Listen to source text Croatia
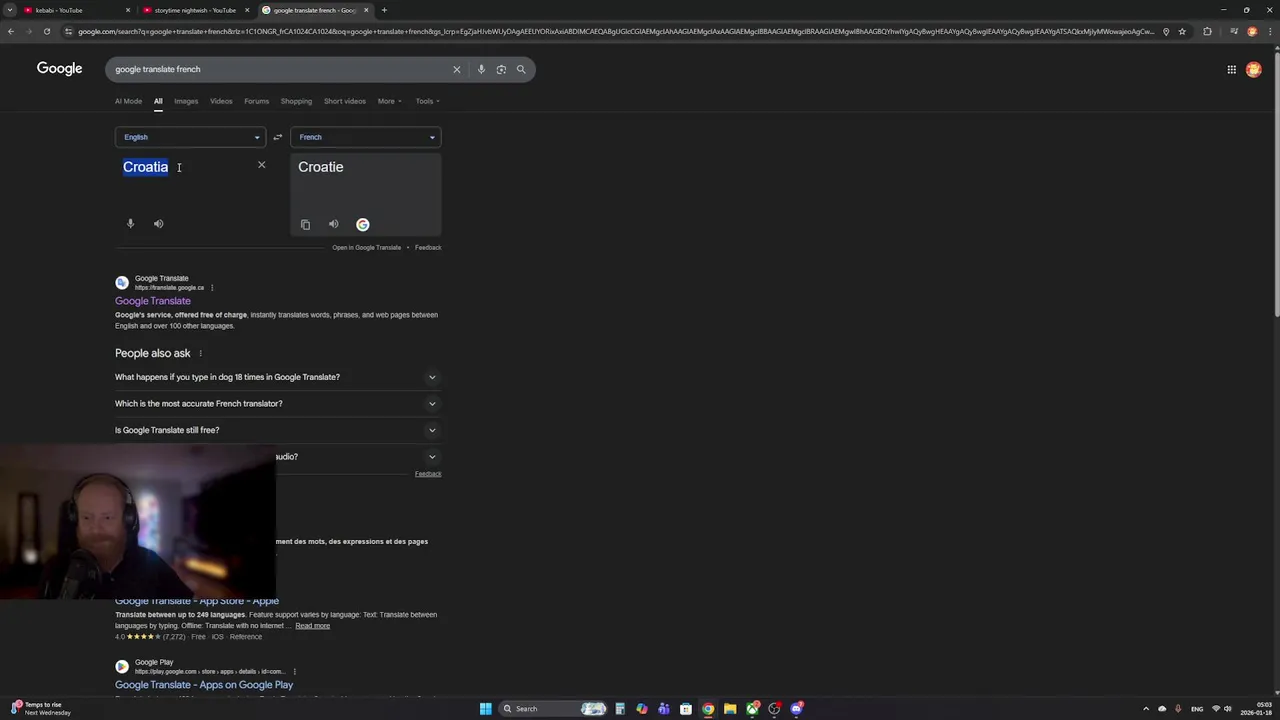The height and width of the screenshot is (720, 1280). (158, 224)
